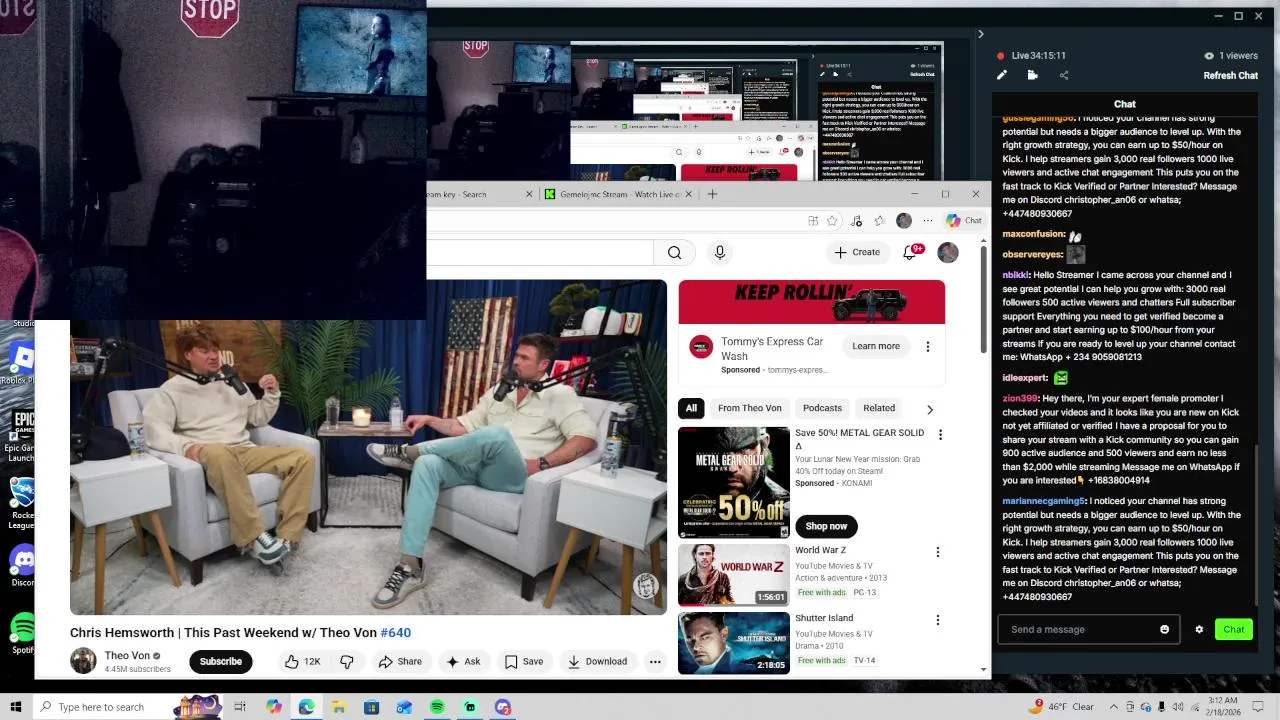Activate voice search microphone on YouTube

pos(719,252)
